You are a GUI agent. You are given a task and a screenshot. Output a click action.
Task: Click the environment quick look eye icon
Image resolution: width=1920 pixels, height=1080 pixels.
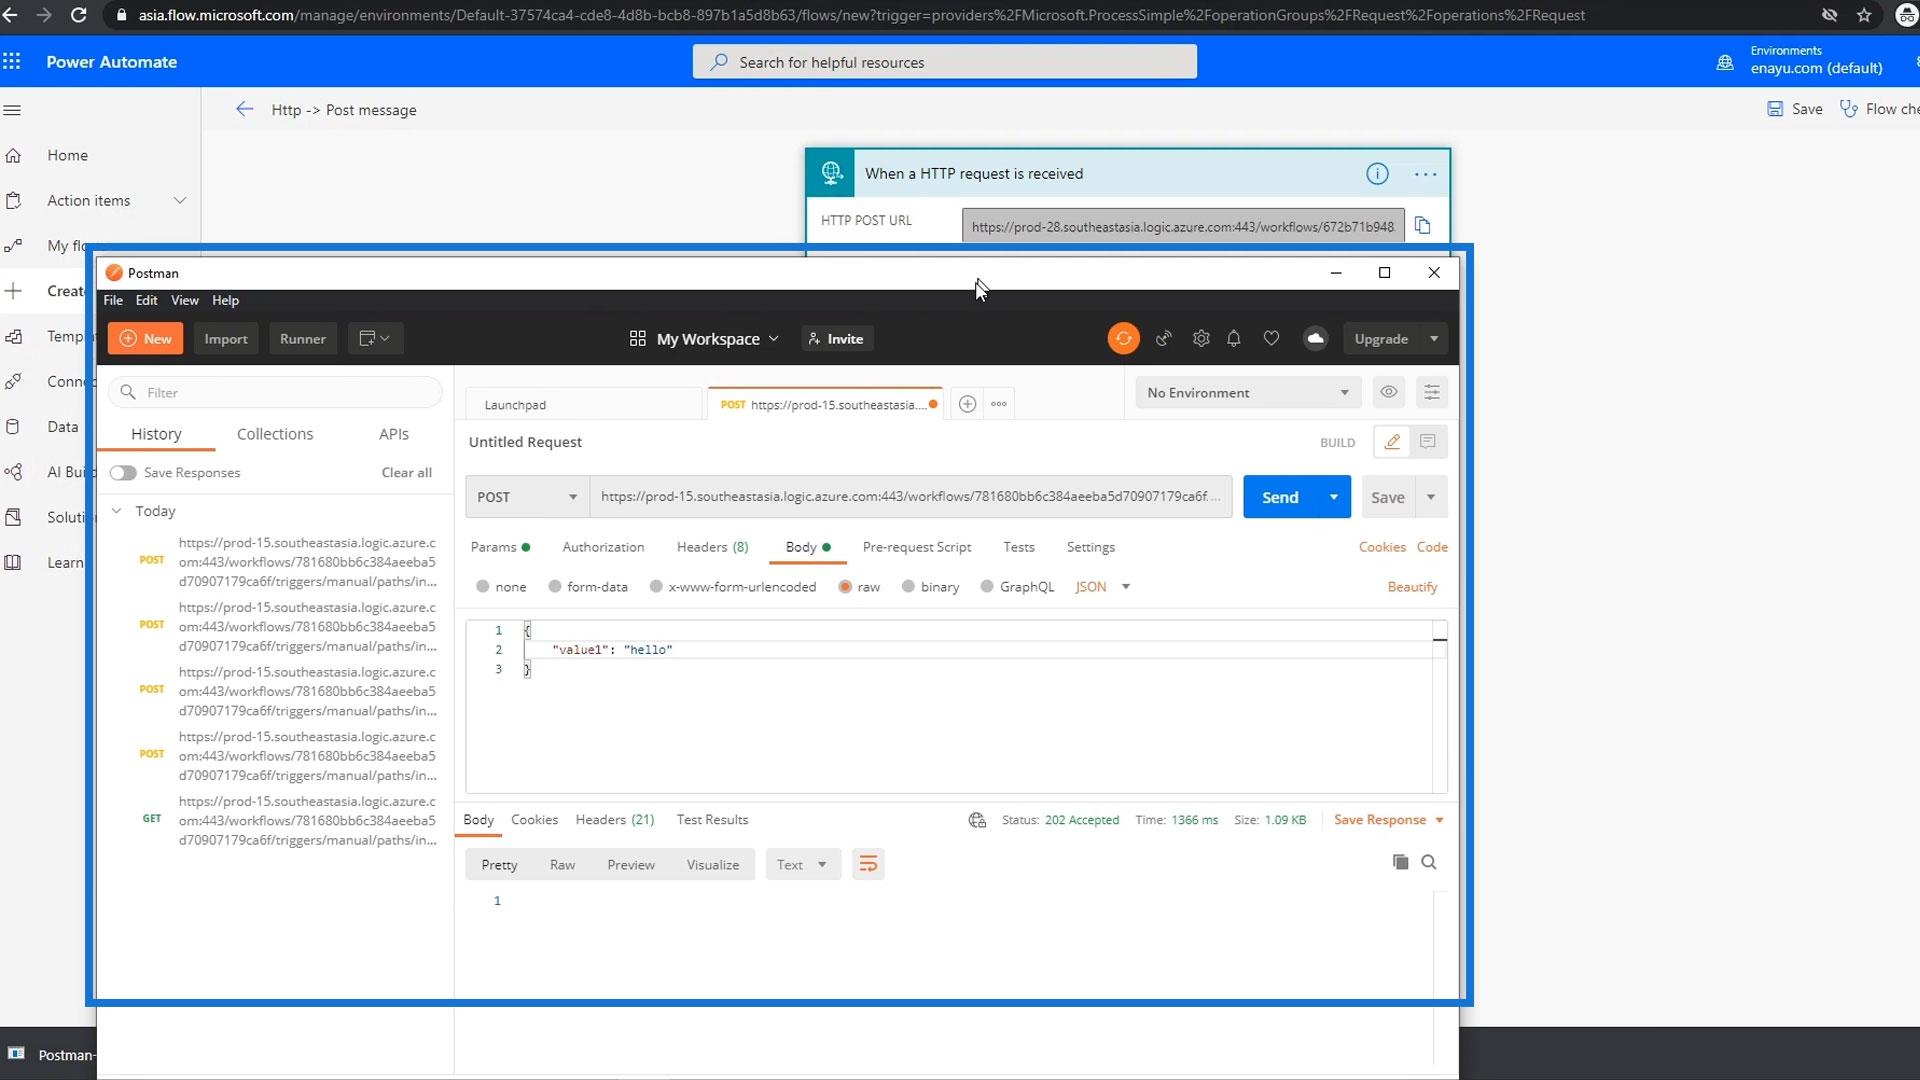[x=1389, y=393]
